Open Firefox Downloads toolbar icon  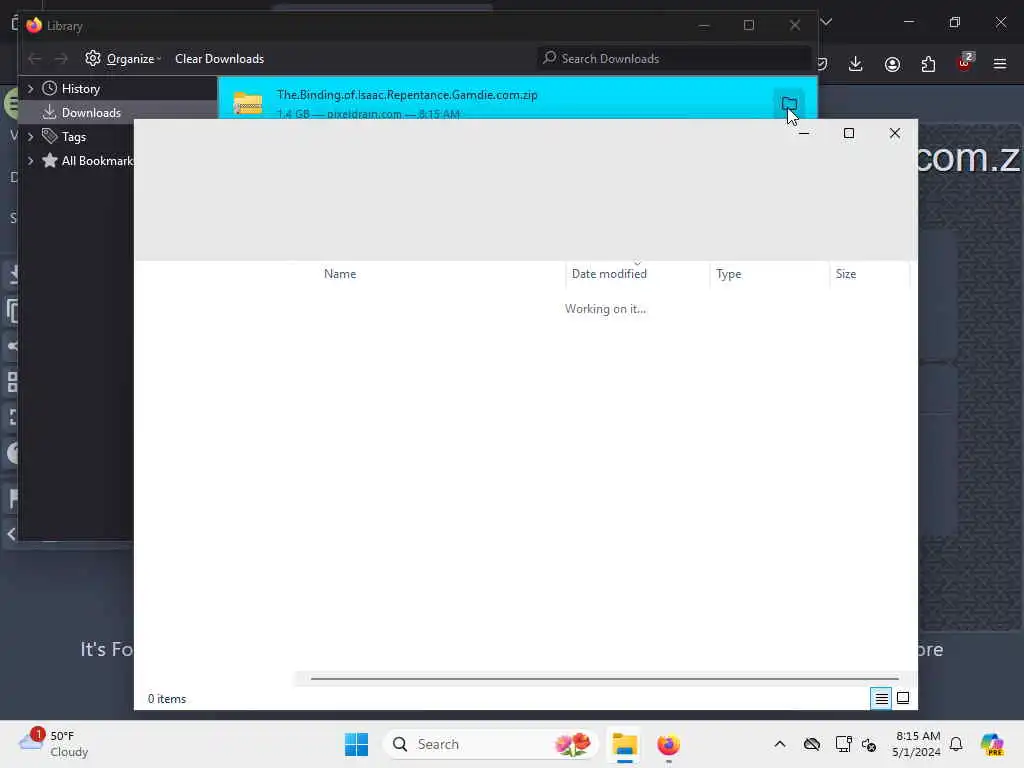click(856, 64)
